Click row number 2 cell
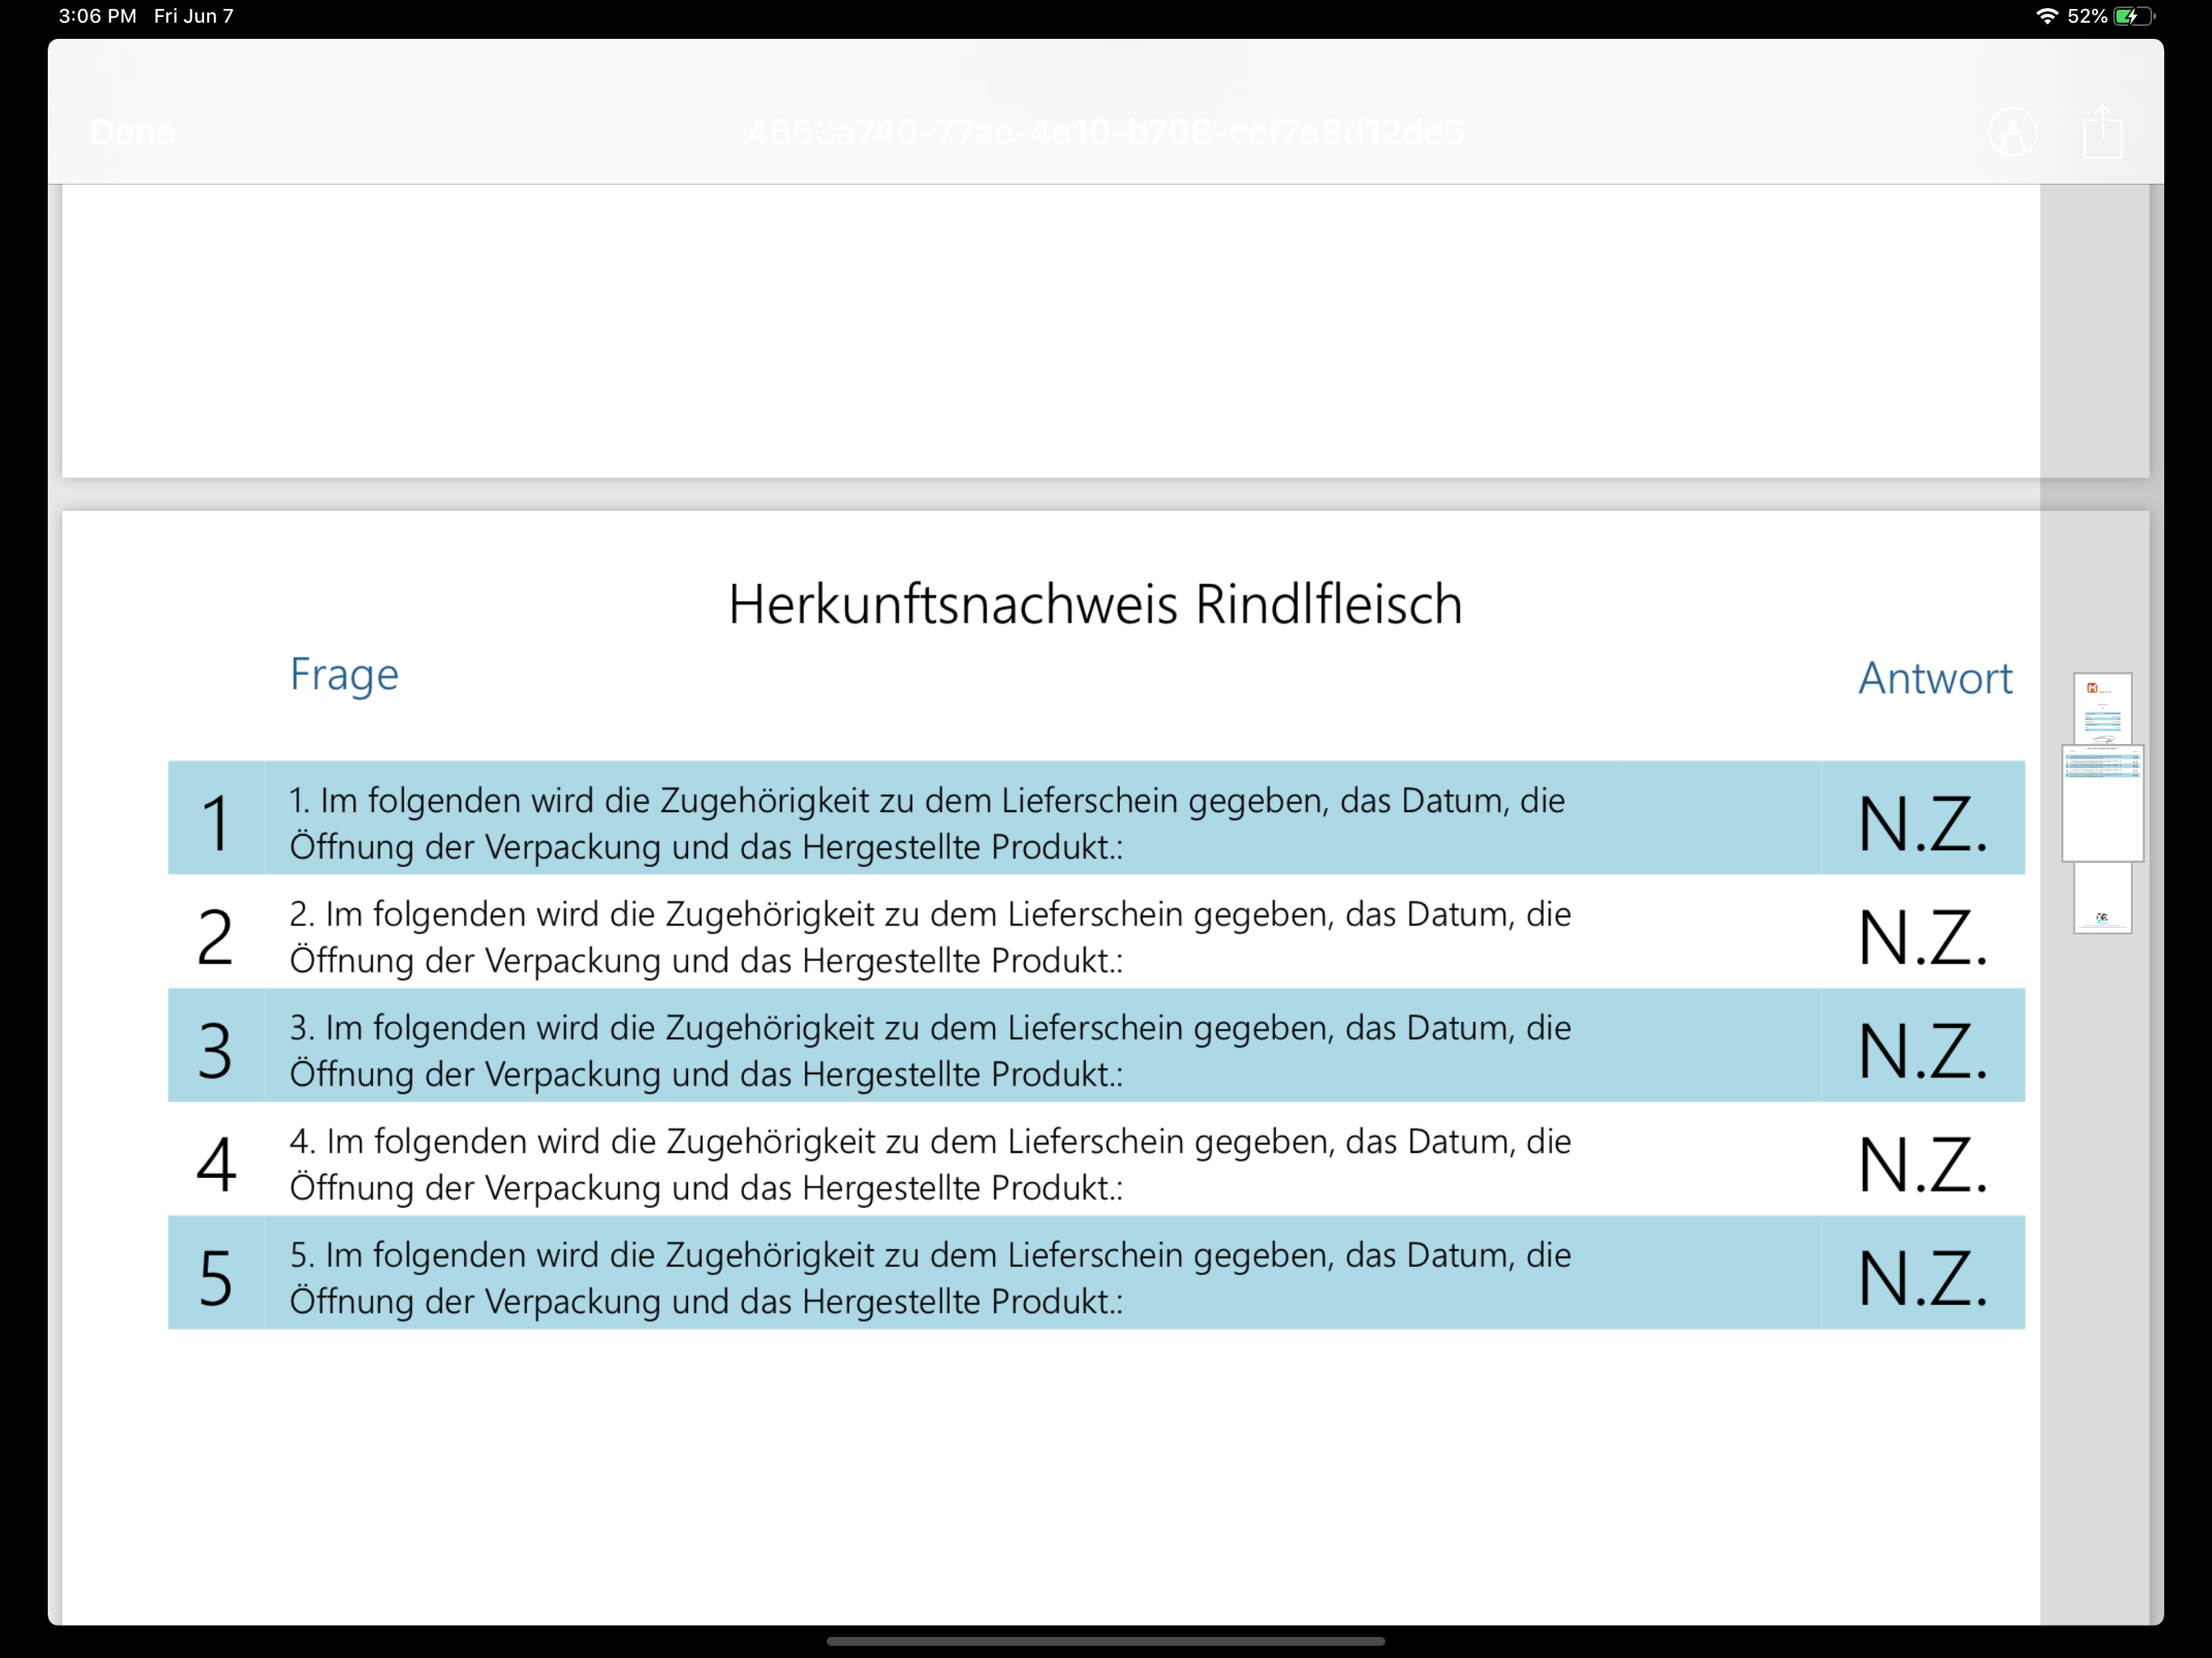 [x=216, y=932]
